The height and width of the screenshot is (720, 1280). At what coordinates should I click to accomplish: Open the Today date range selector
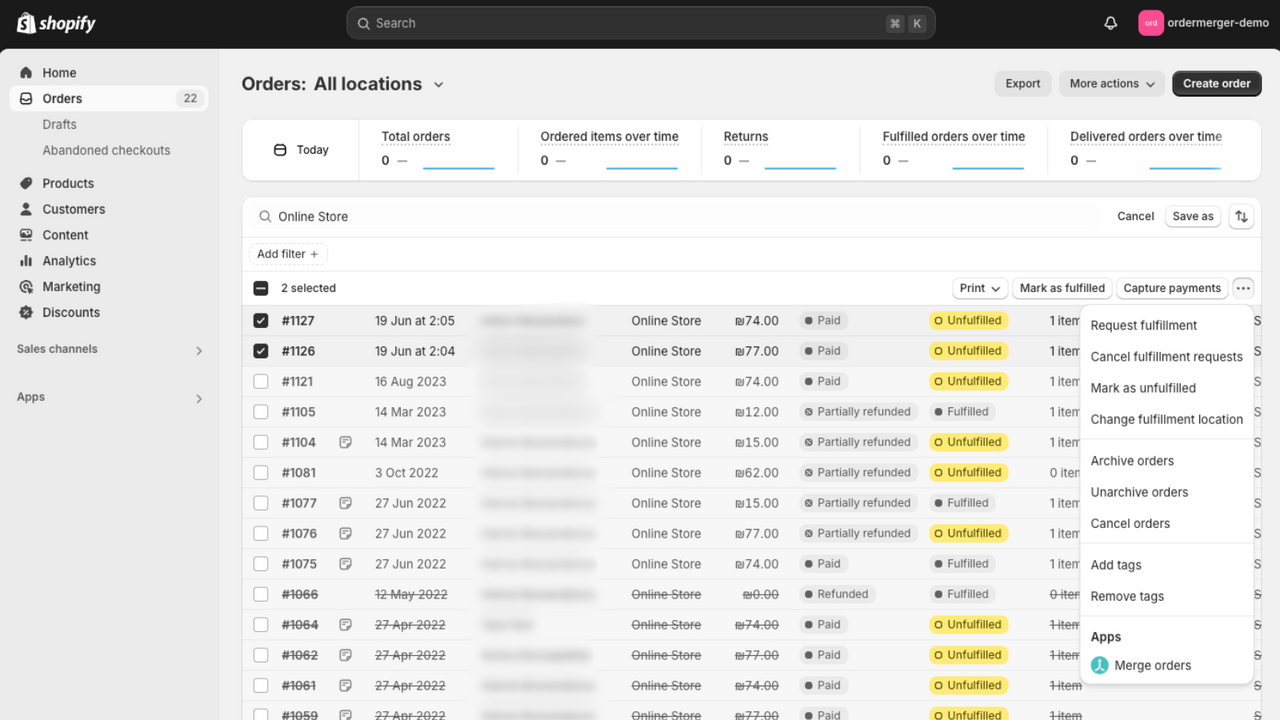301,150
